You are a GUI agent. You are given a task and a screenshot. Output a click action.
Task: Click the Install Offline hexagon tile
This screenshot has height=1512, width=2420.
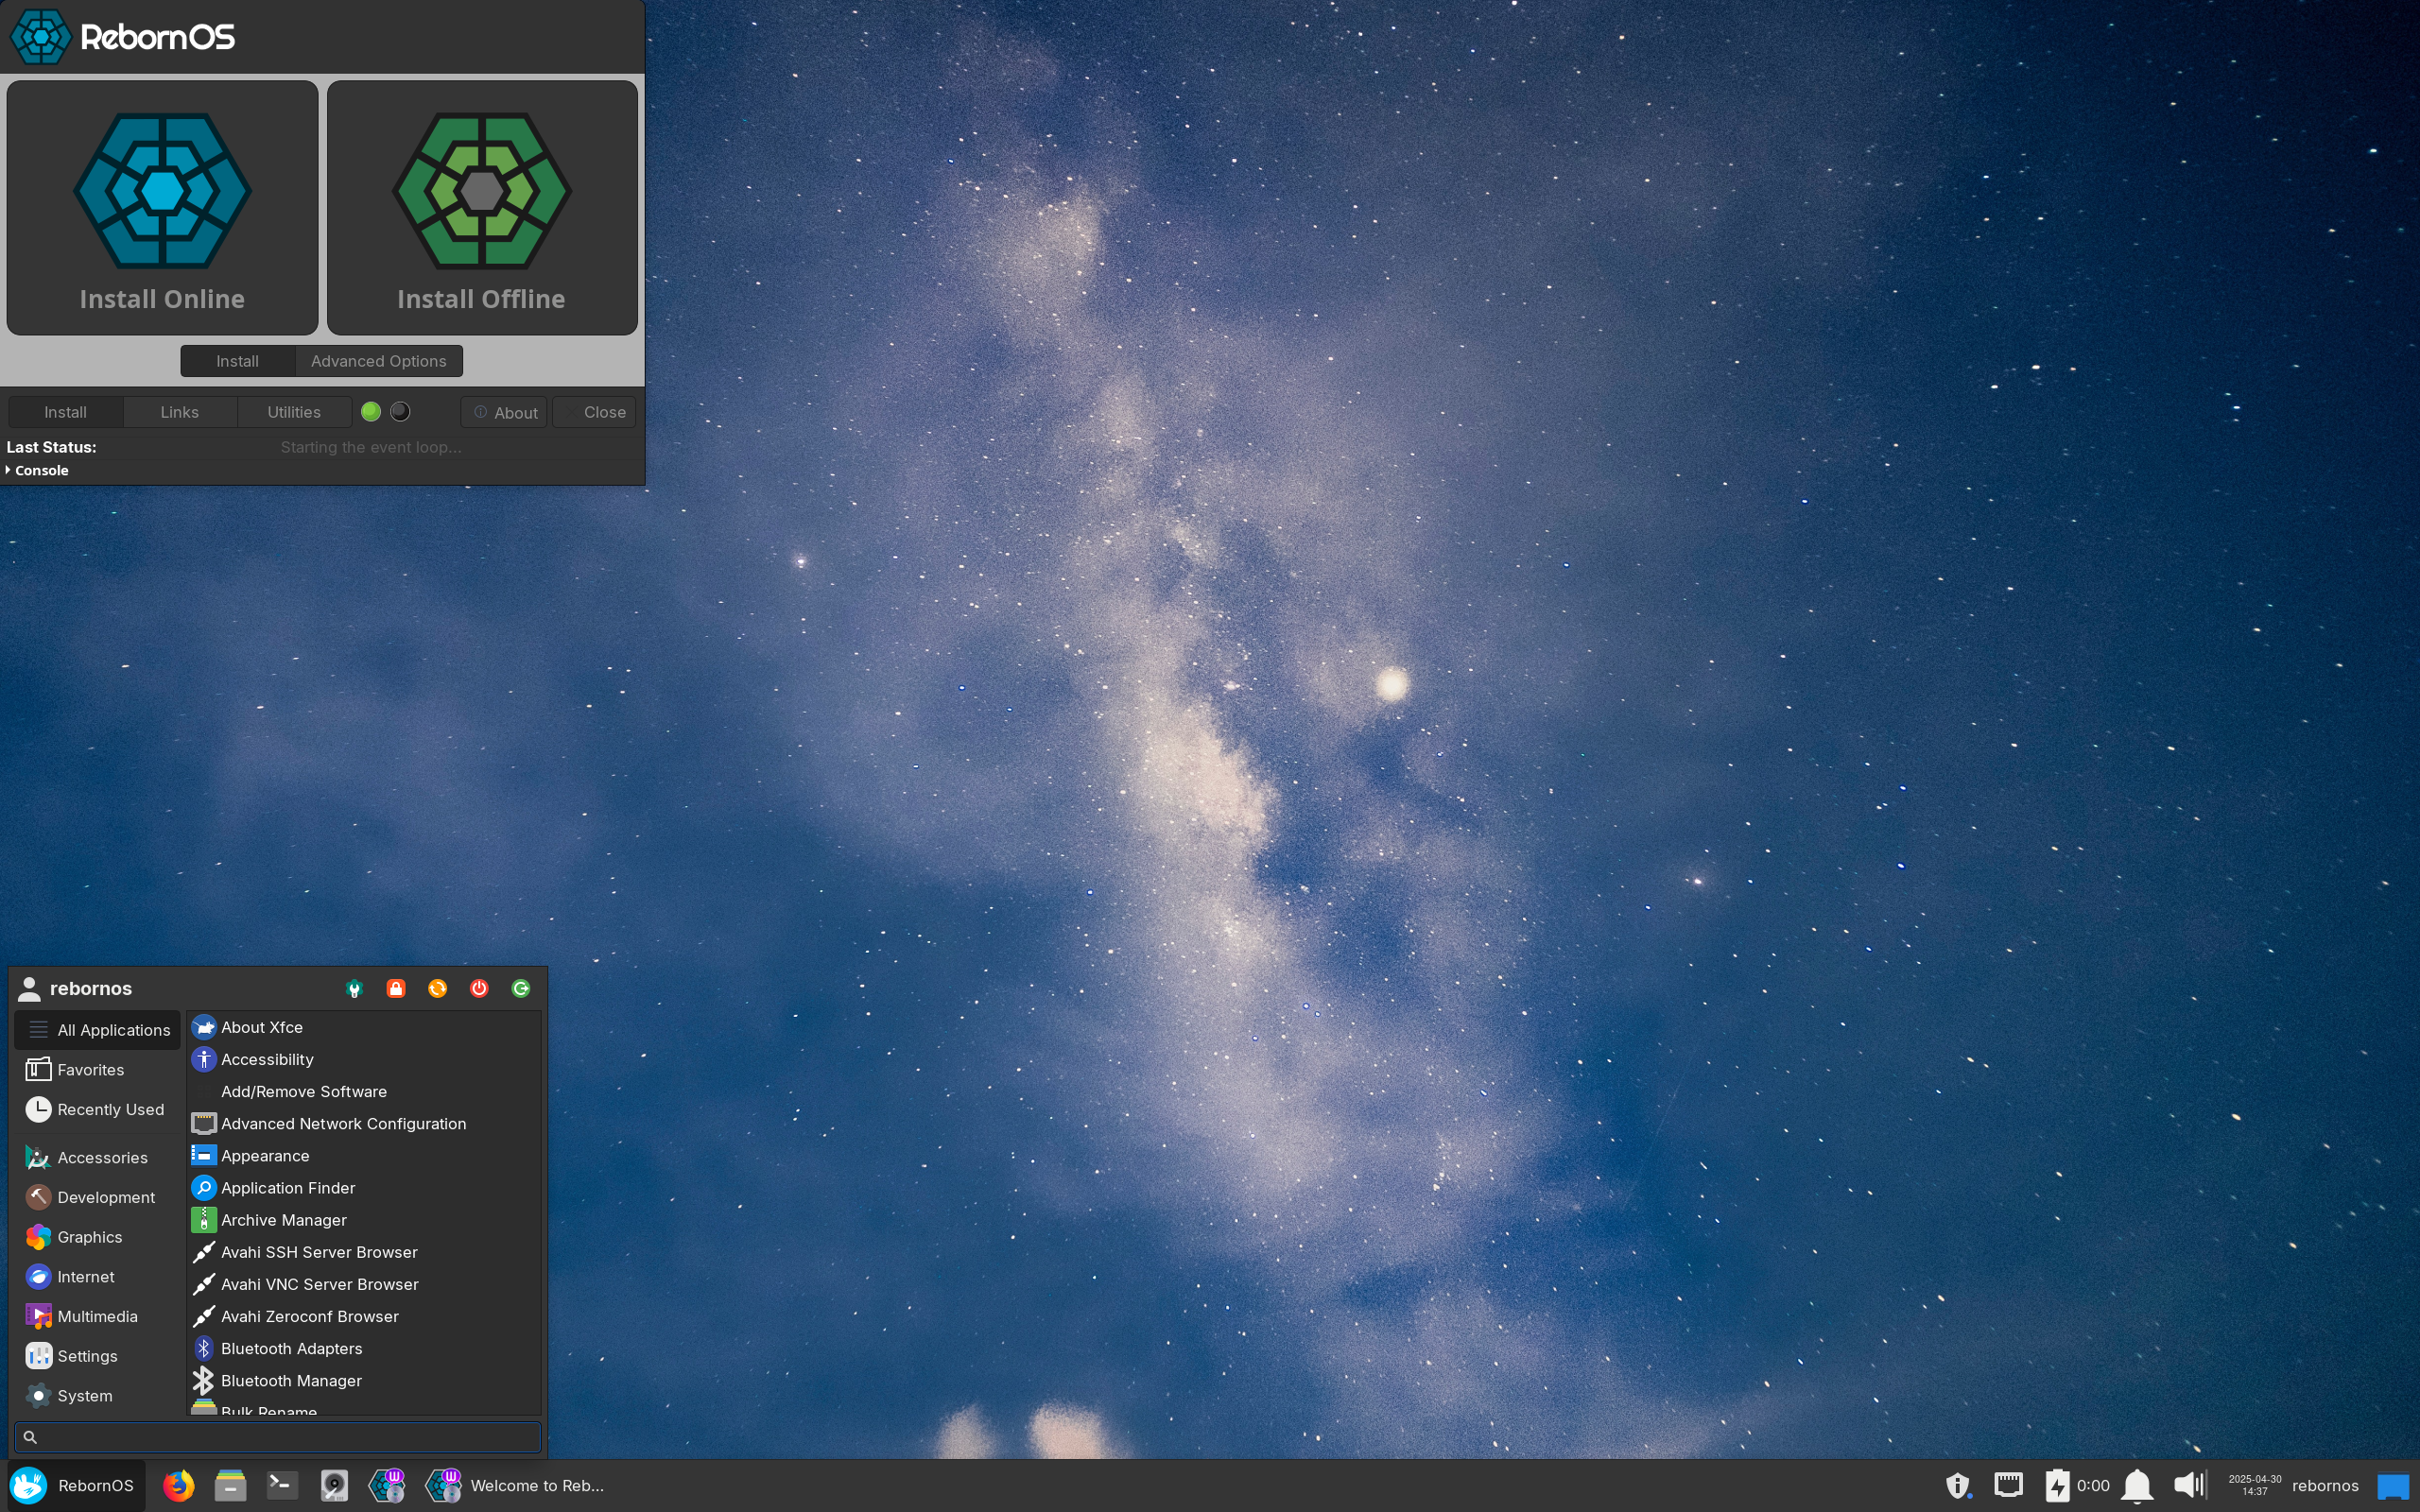482,208
